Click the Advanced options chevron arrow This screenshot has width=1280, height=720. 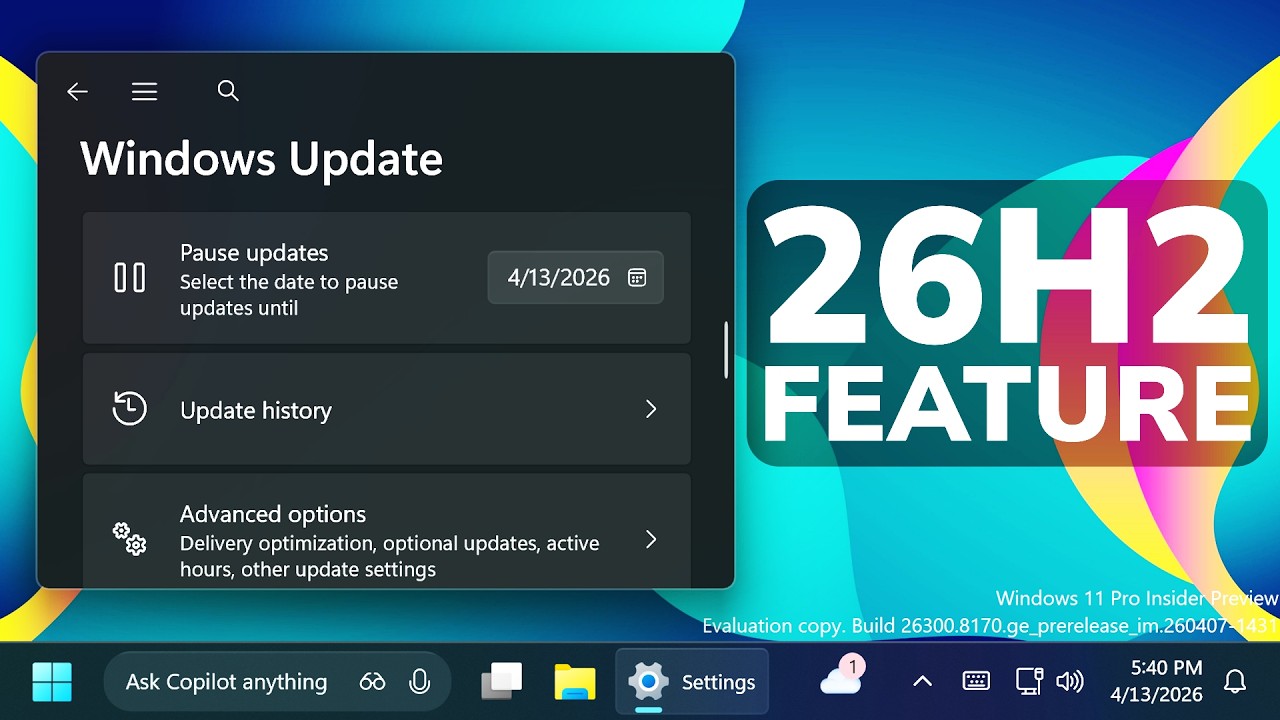[651, 540]
